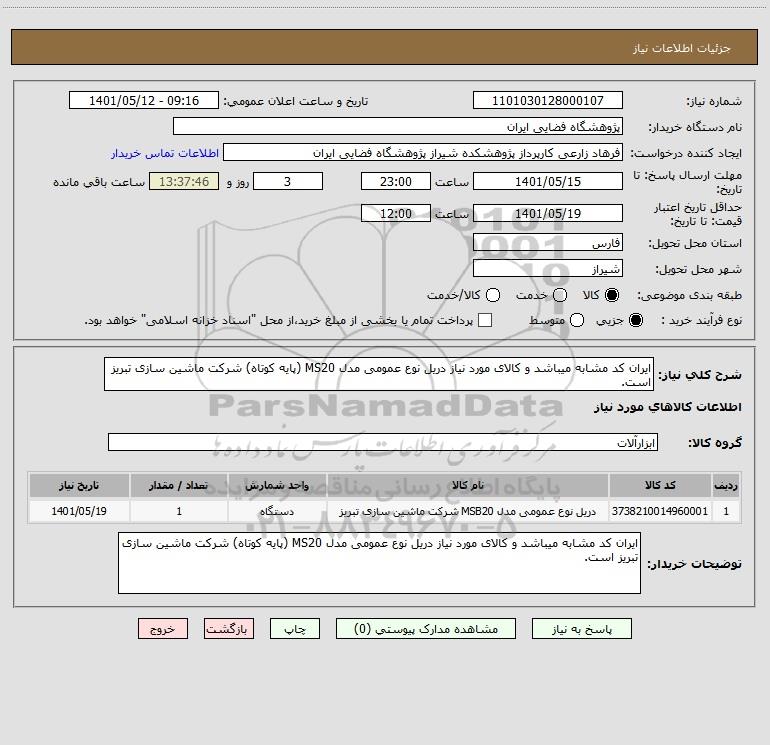Select the کالا radio button

tap(612, 295)
